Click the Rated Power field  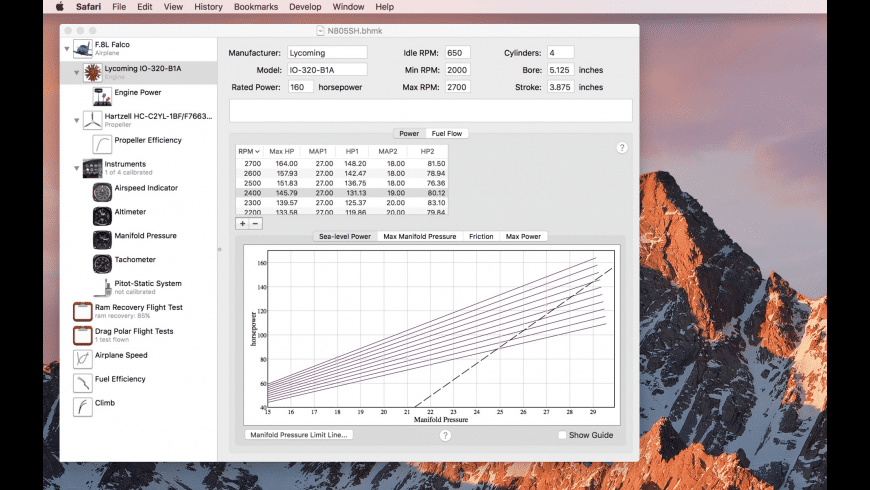point(300,87)
